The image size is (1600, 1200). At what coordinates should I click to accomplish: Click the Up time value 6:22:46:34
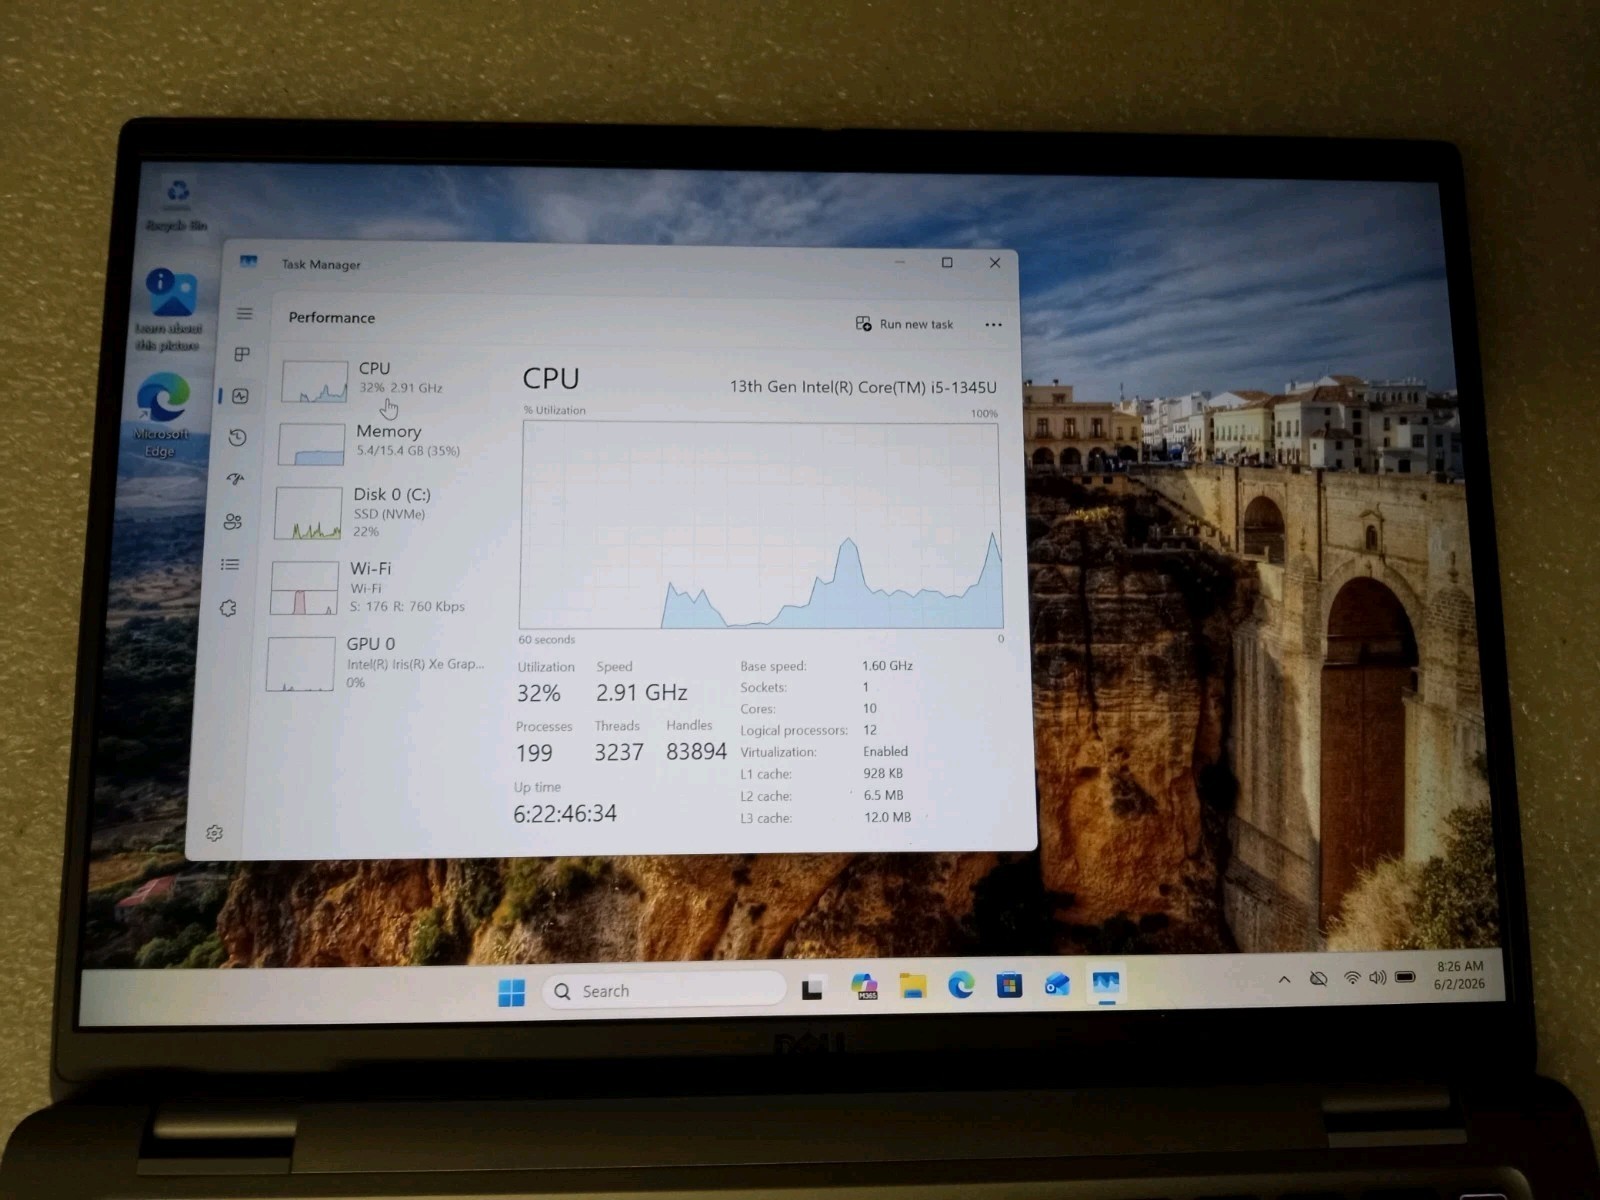(x=565, y=814)
